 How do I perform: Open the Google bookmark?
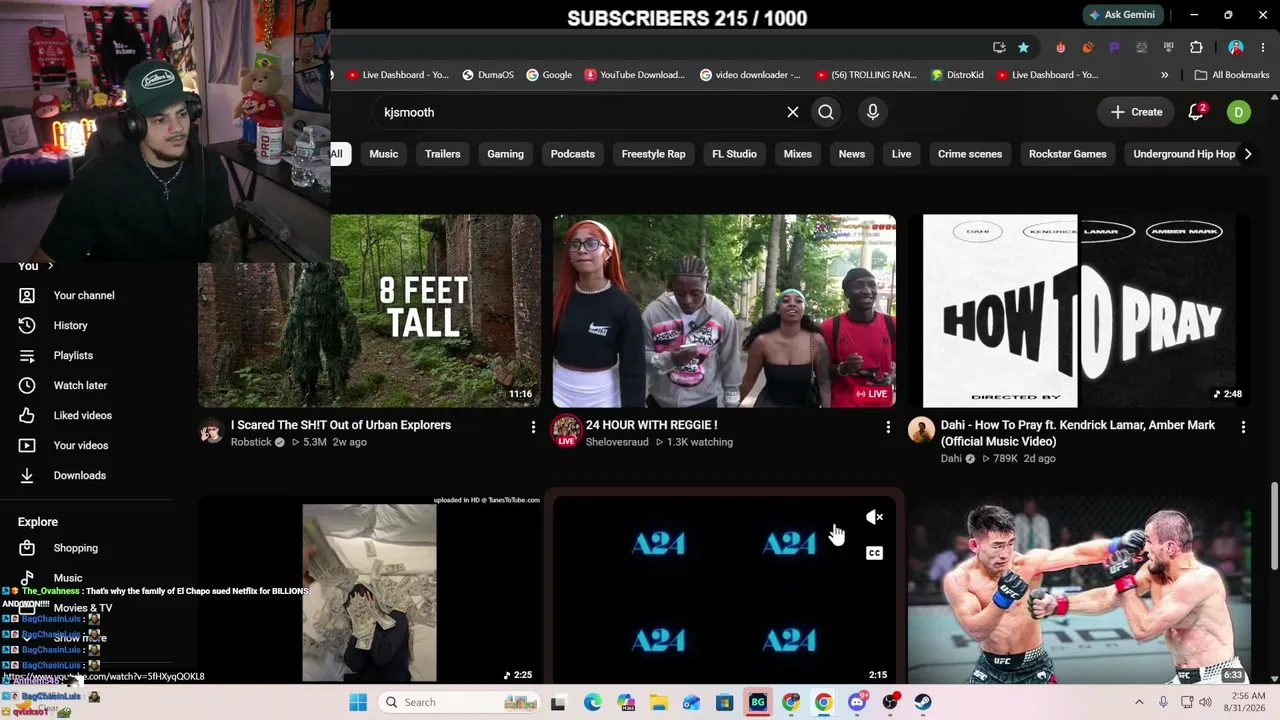[x=549, y=75]
